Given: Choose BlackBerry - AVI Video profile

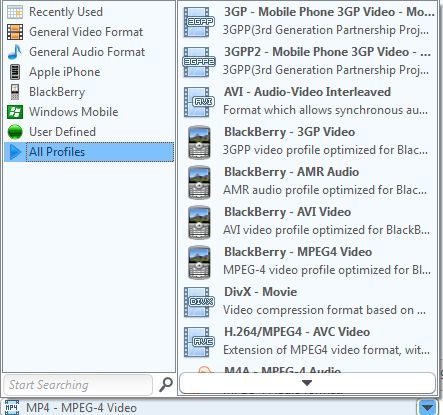Looking at the screenshot, I should [308, 221].
